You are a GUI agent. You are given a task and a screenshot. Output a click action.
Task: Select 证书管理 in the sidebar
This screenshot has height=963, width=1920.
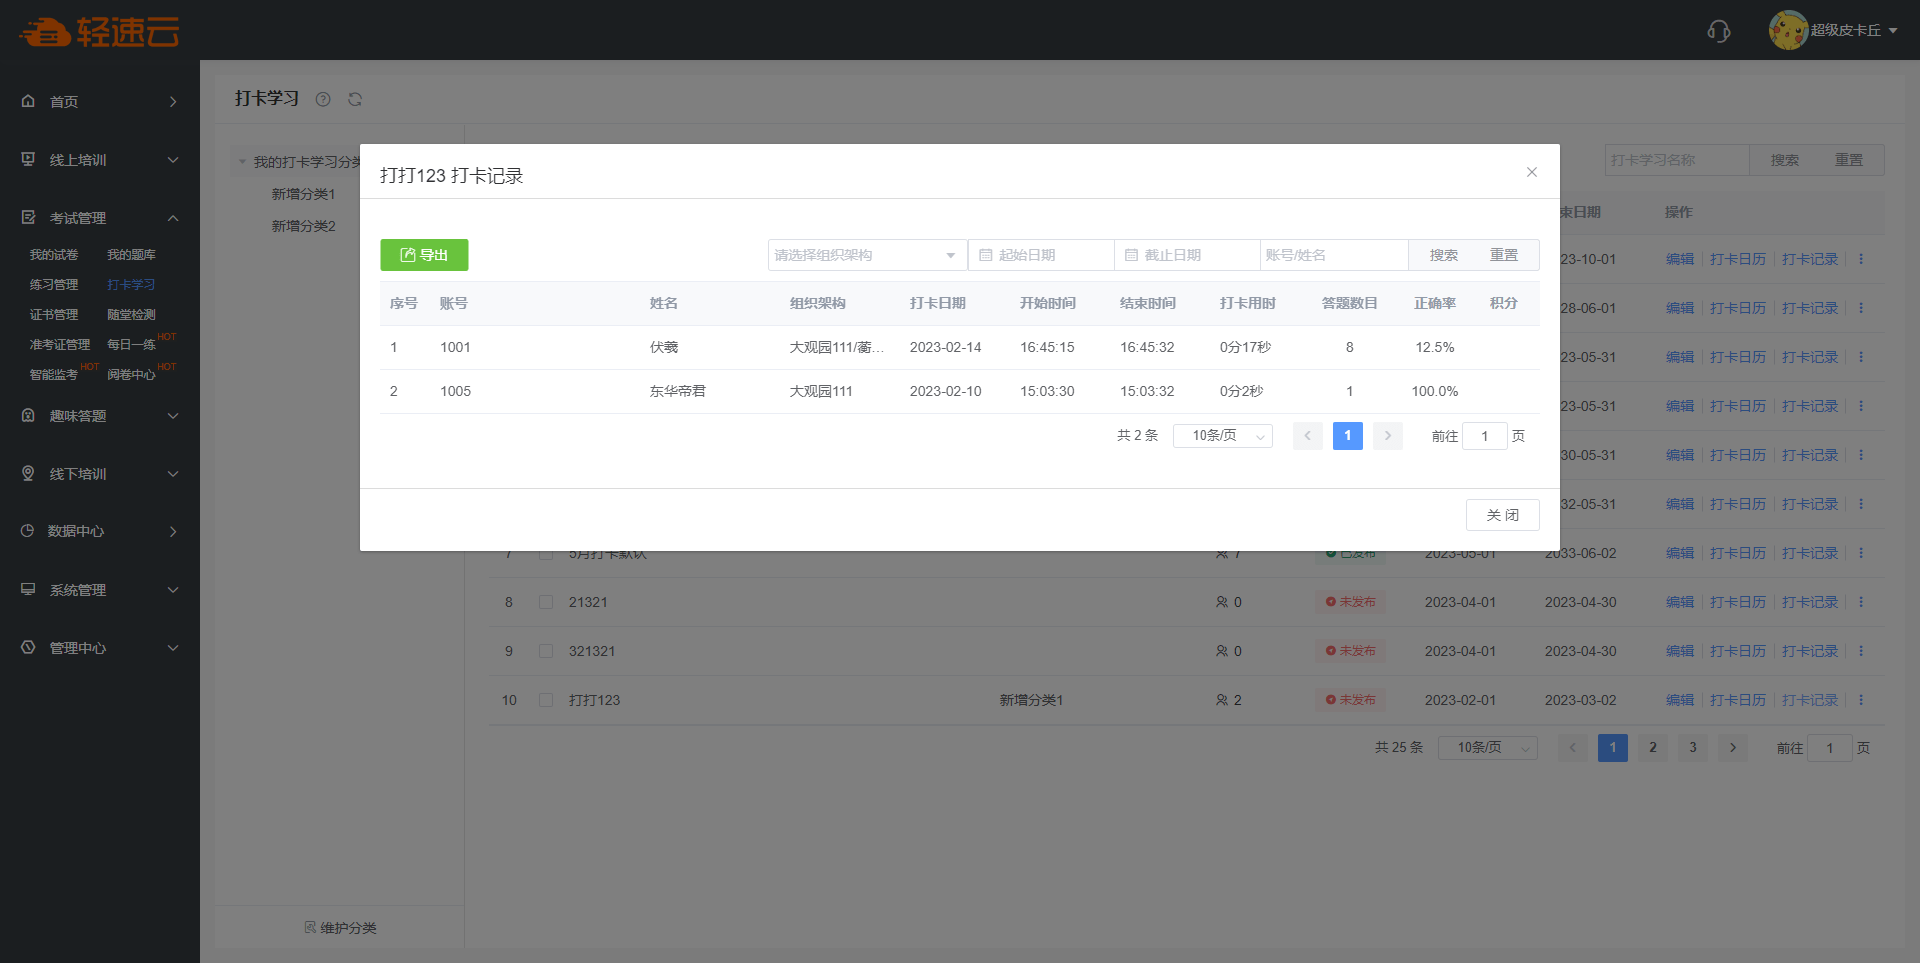54,315
